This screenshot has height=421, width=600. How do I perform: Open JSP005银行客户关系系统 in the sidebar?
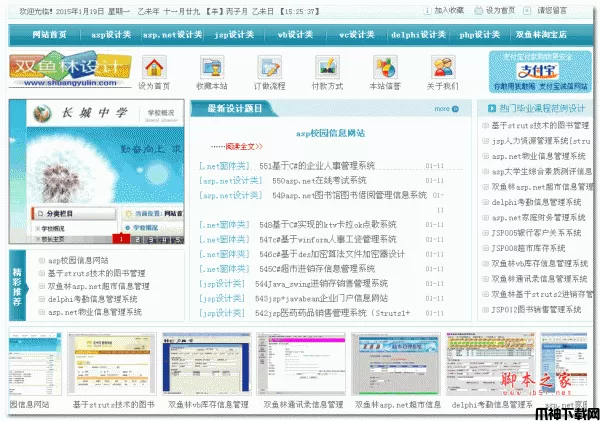[536, 233]
